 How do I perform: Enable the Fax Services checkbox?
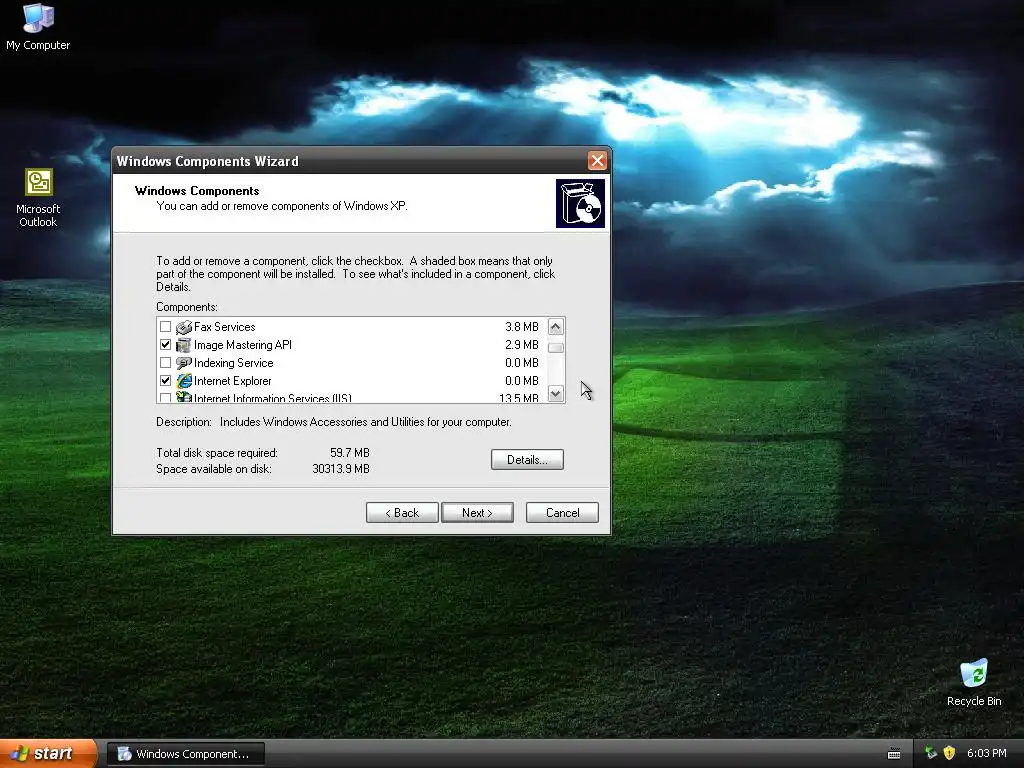(166, 327)
